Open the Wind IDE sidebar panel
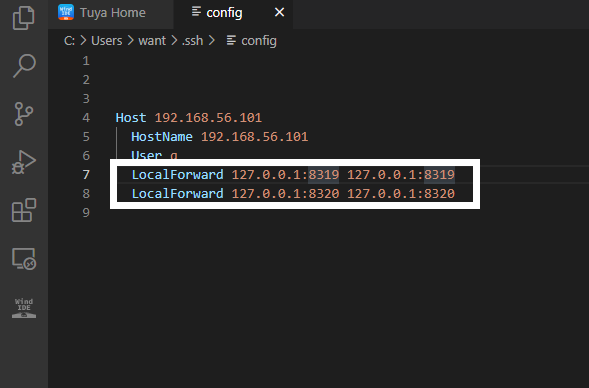 24,308
